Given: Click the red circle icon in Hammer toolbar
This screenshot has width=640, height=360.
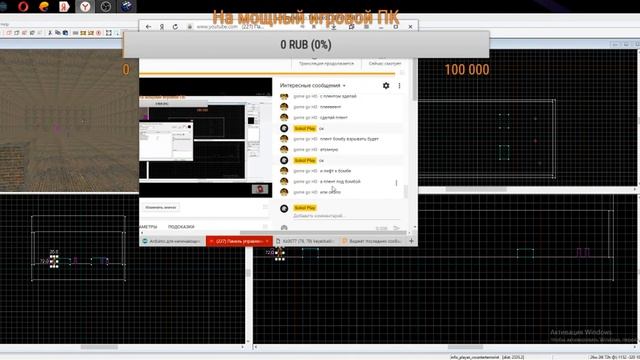Looking at the screenshot, I should [x=99, y=33].
